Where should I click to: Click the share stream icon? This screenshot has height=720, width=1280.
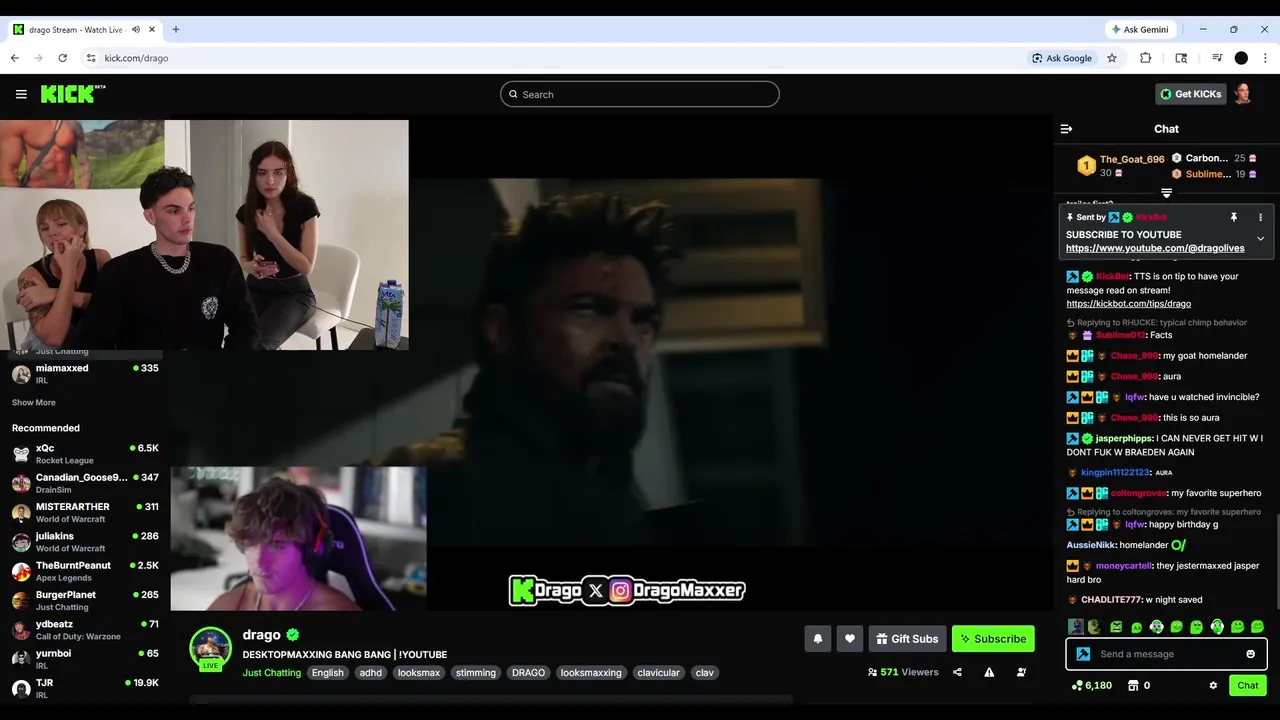point(957,673)
